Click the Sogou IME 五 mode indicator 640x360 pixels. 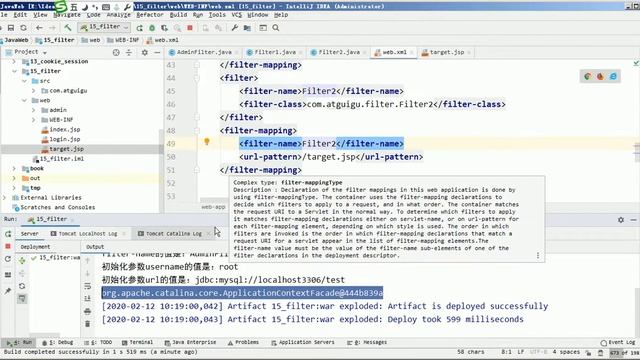74,7
